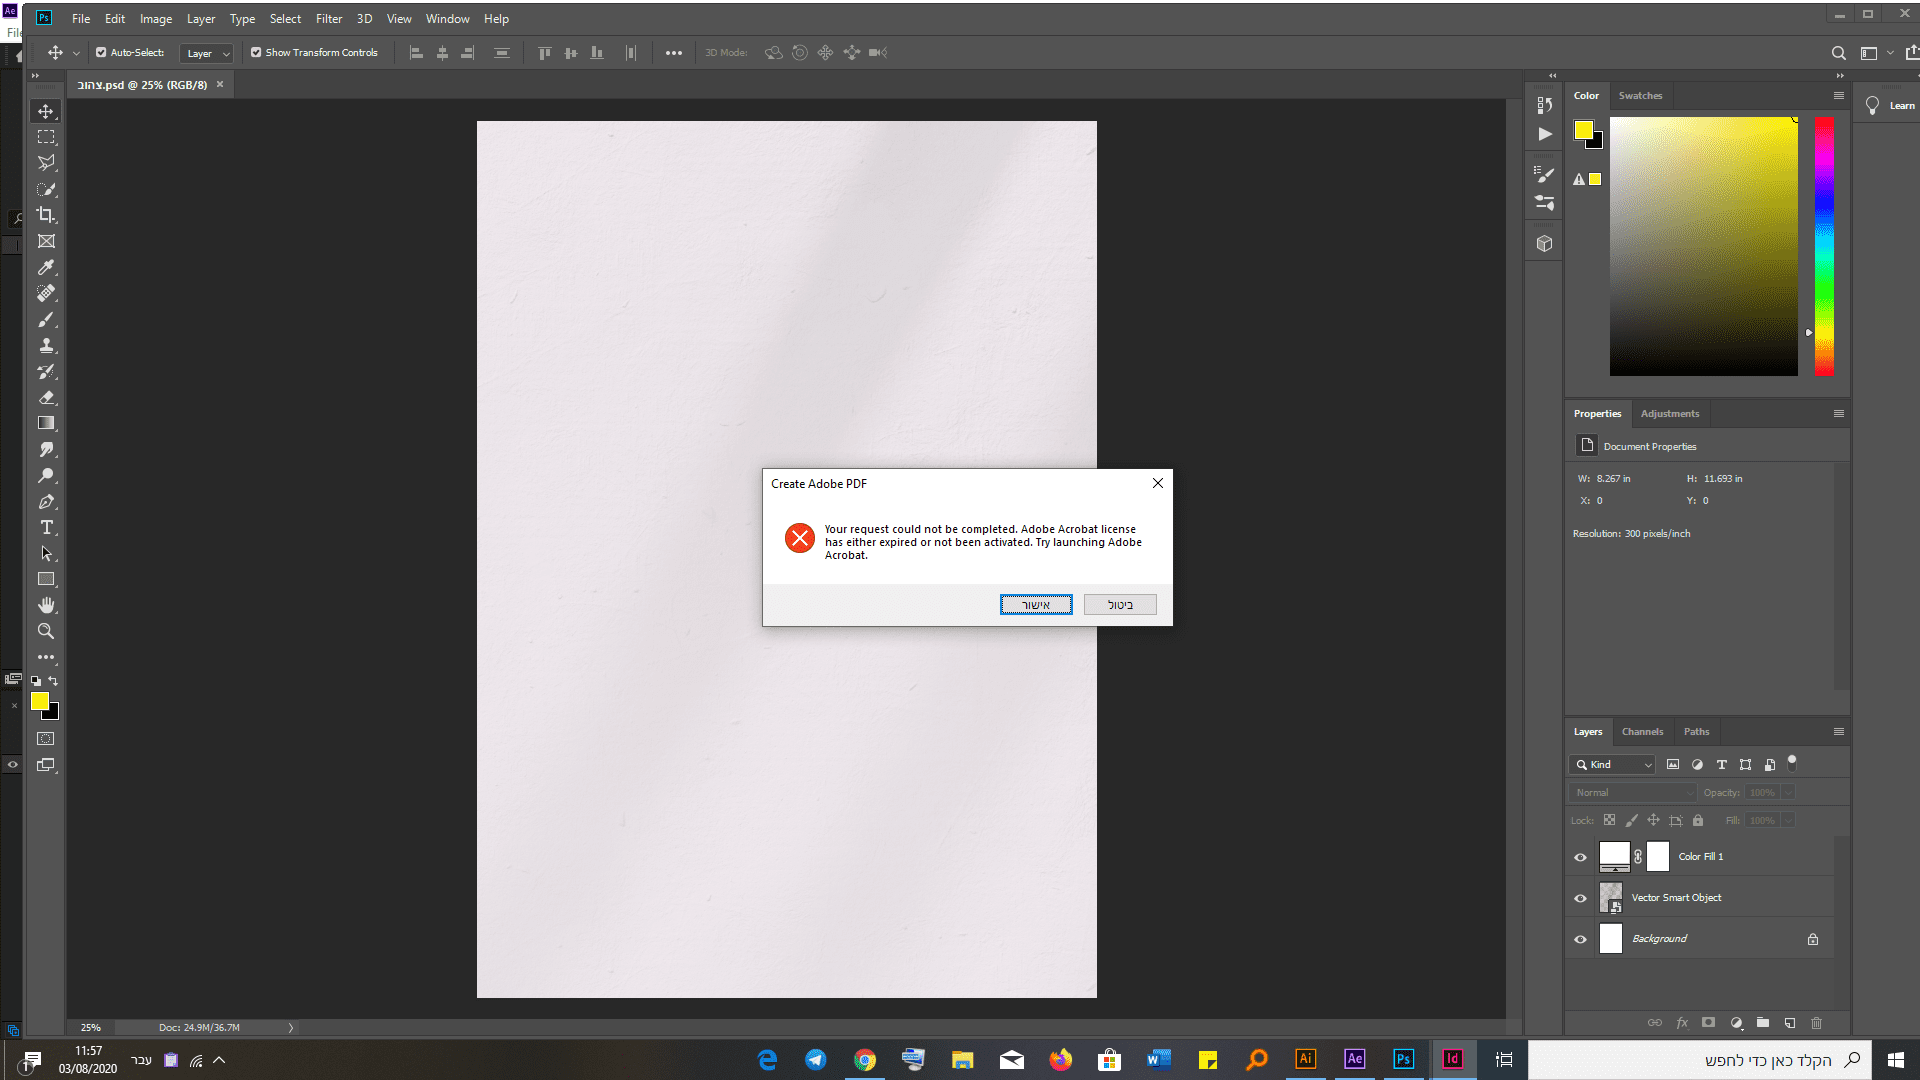Viewport: 1920px width, 1080px height.
Task: Select the Eyedropper tool
Action: point(46,267)
